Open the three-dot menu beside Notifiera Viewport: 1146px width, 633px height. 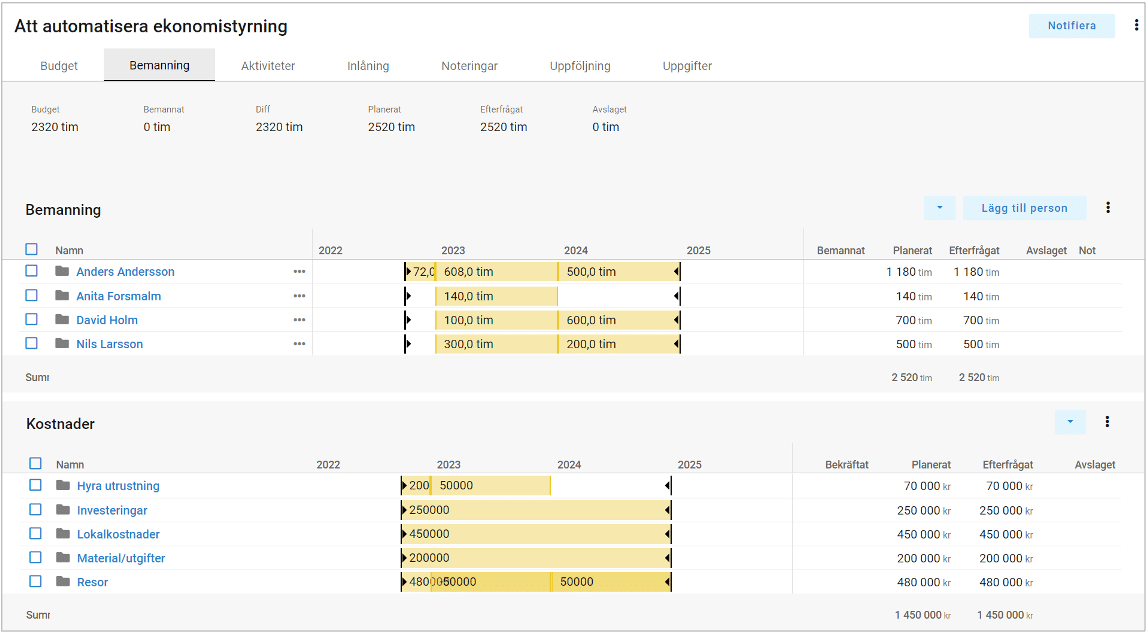tap(1136, 26)
